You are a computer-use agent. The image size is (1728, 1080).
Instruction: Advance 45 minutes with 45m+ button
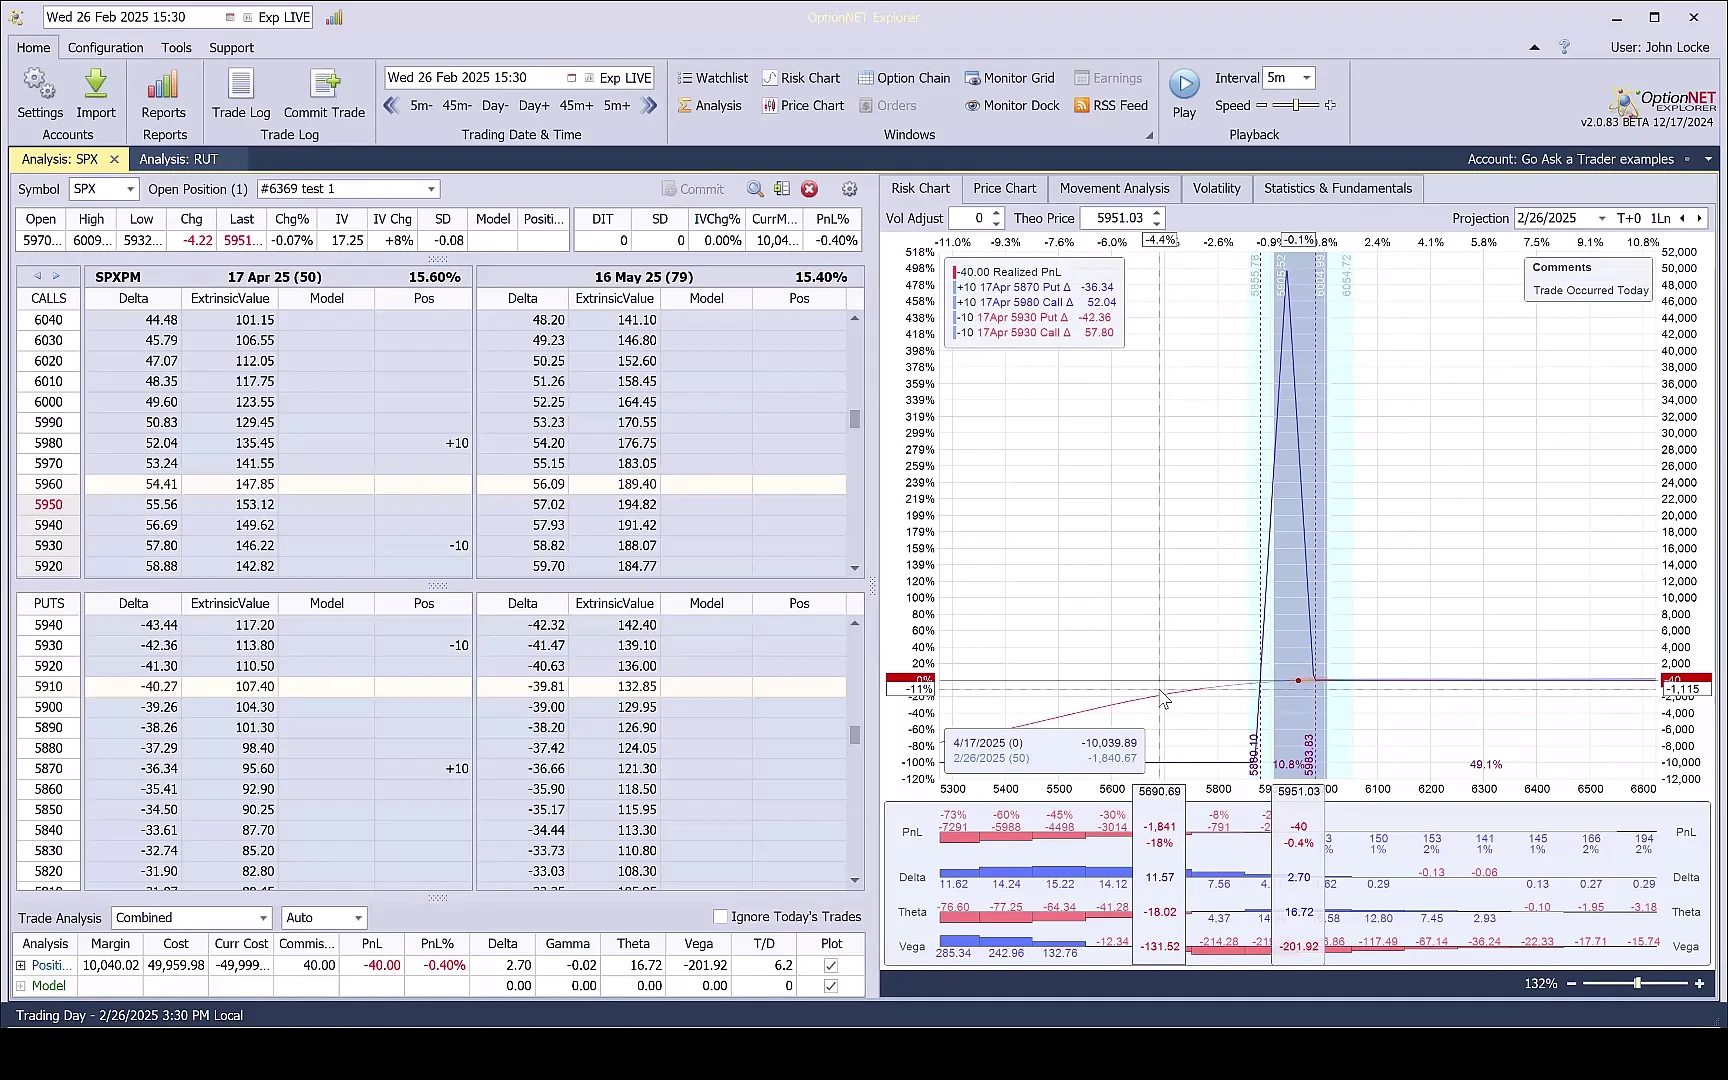coord(576,105)
